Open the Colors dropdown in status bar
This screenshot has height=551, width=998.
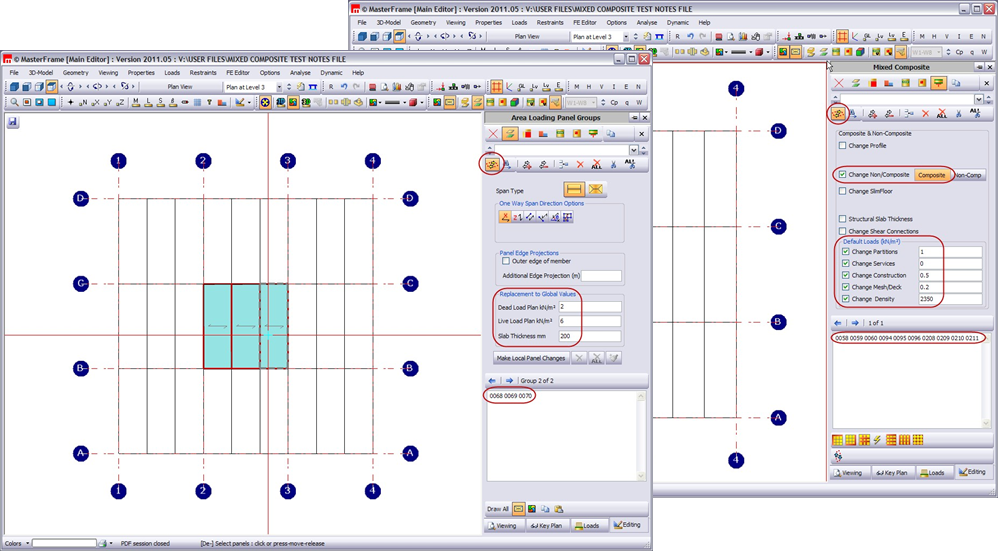(26, 543)
